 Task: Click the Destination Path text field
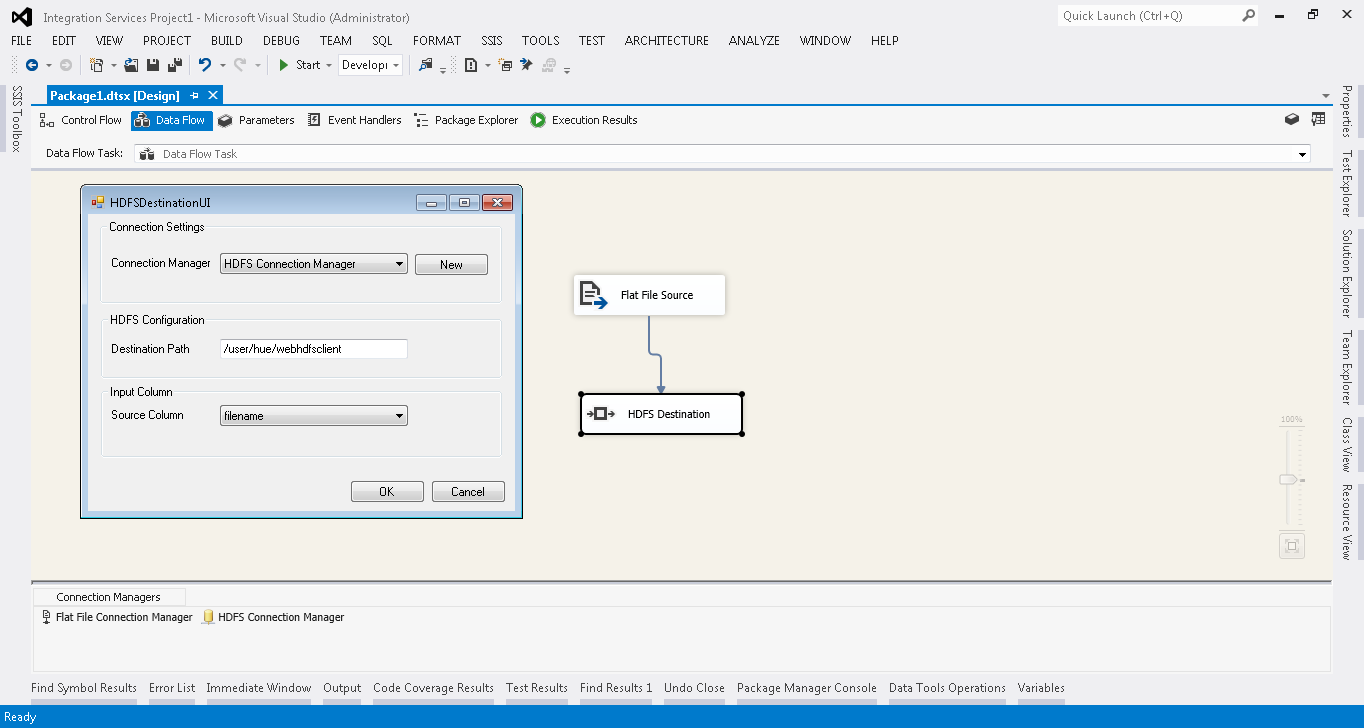(x=313, y=349)
